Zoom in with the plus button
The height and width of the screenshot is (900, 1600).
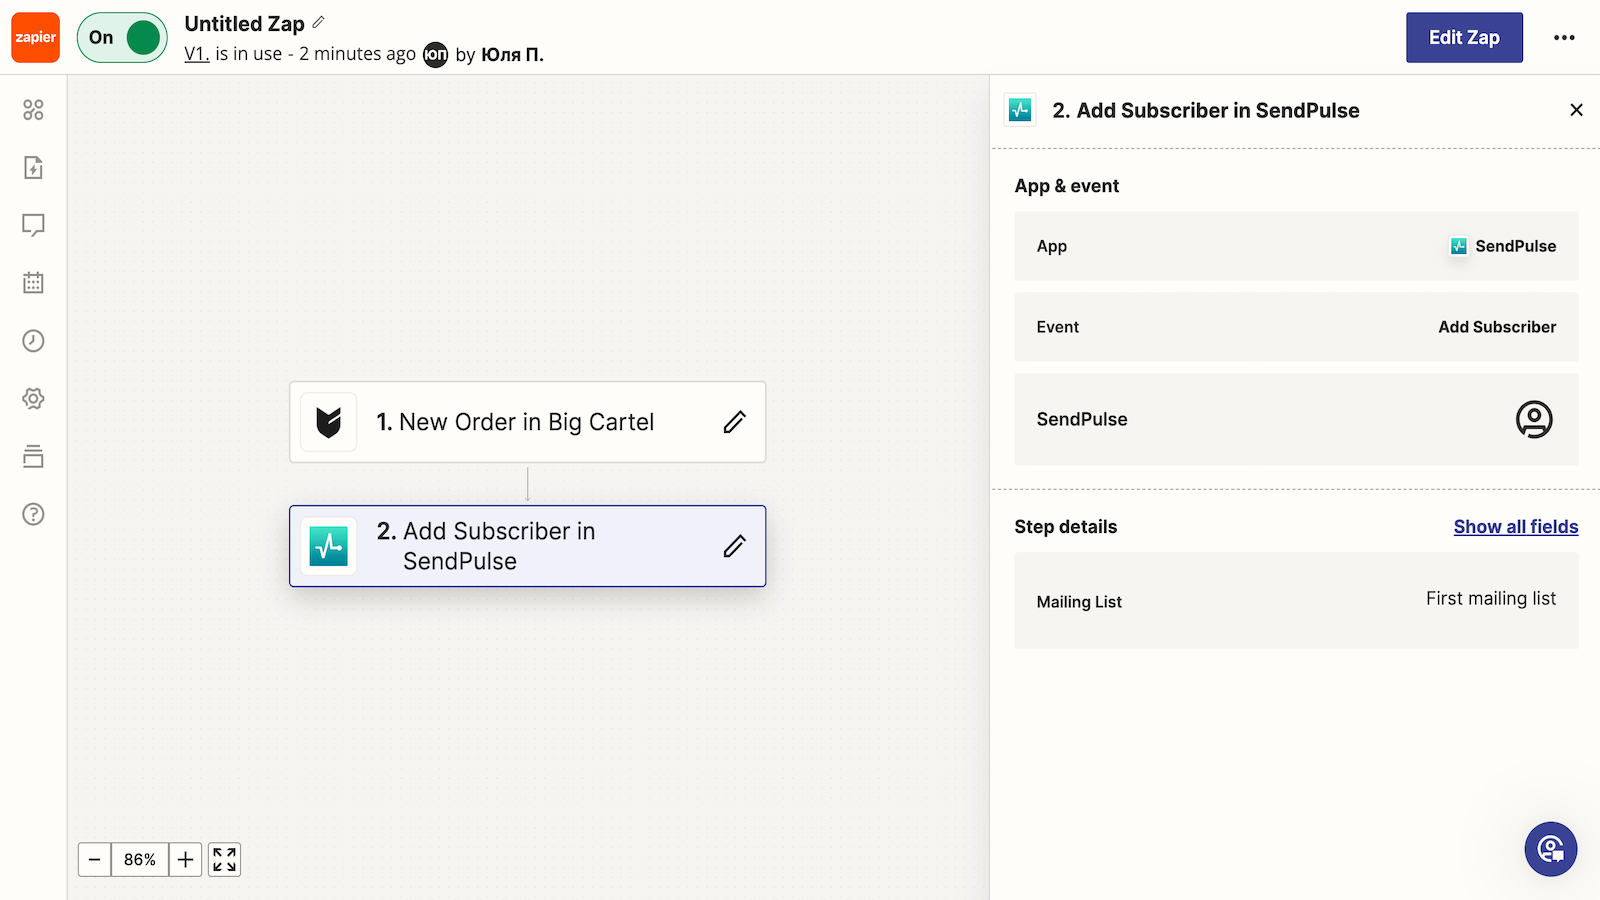pyautogui.click(x=185, y=860)
